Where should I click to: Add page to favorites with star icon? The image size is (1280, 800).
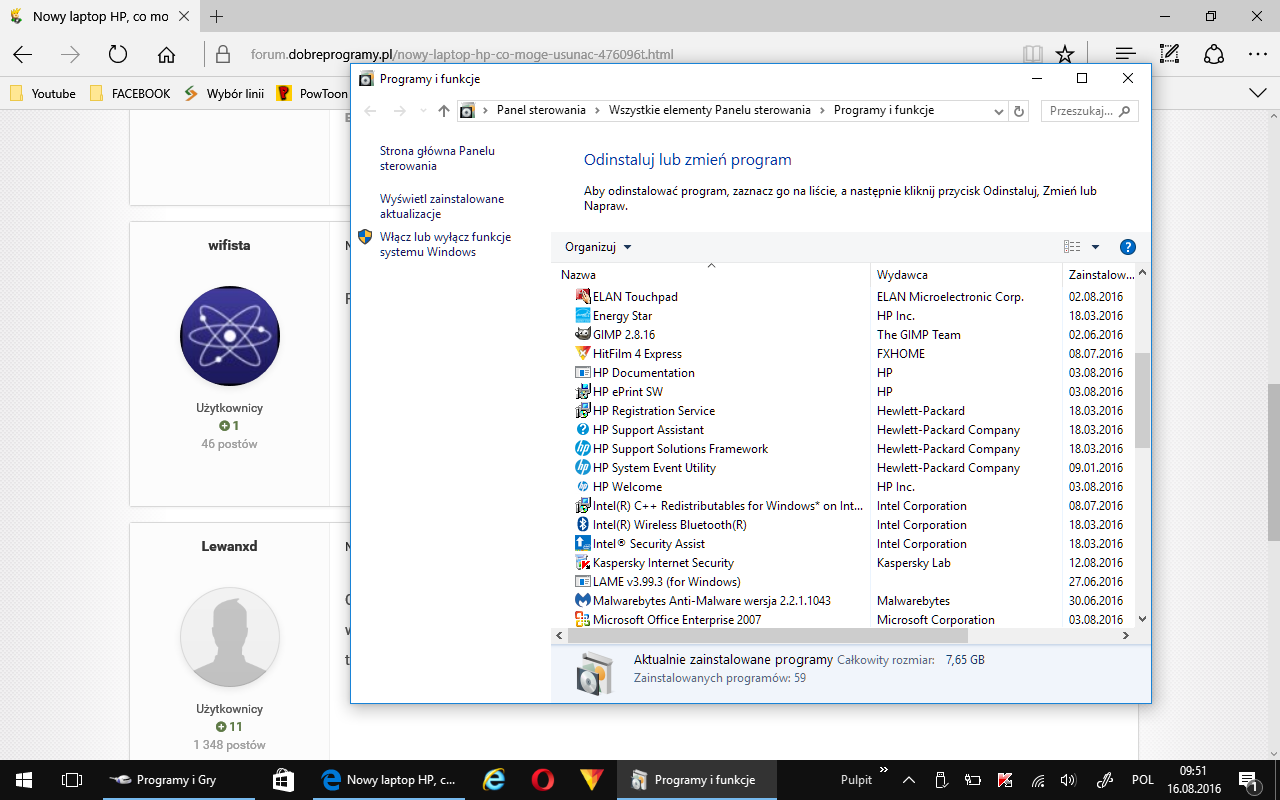click(1066, 54)
